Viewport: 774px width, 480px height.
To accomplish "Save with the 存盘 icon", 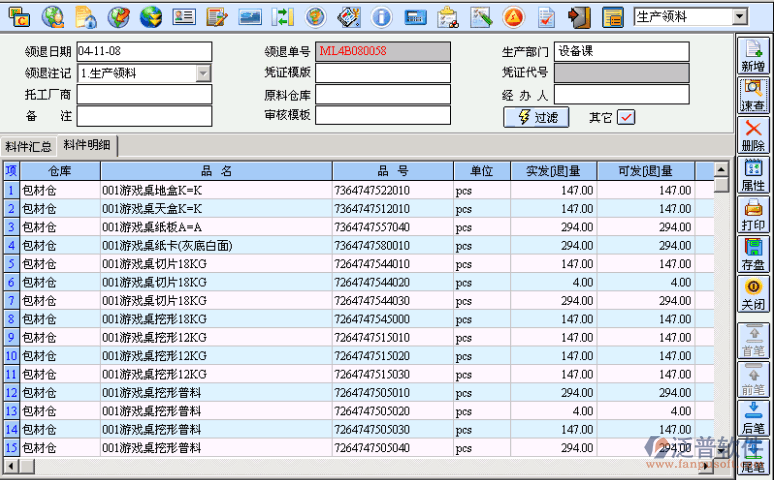I will click(x=753, y=254).
